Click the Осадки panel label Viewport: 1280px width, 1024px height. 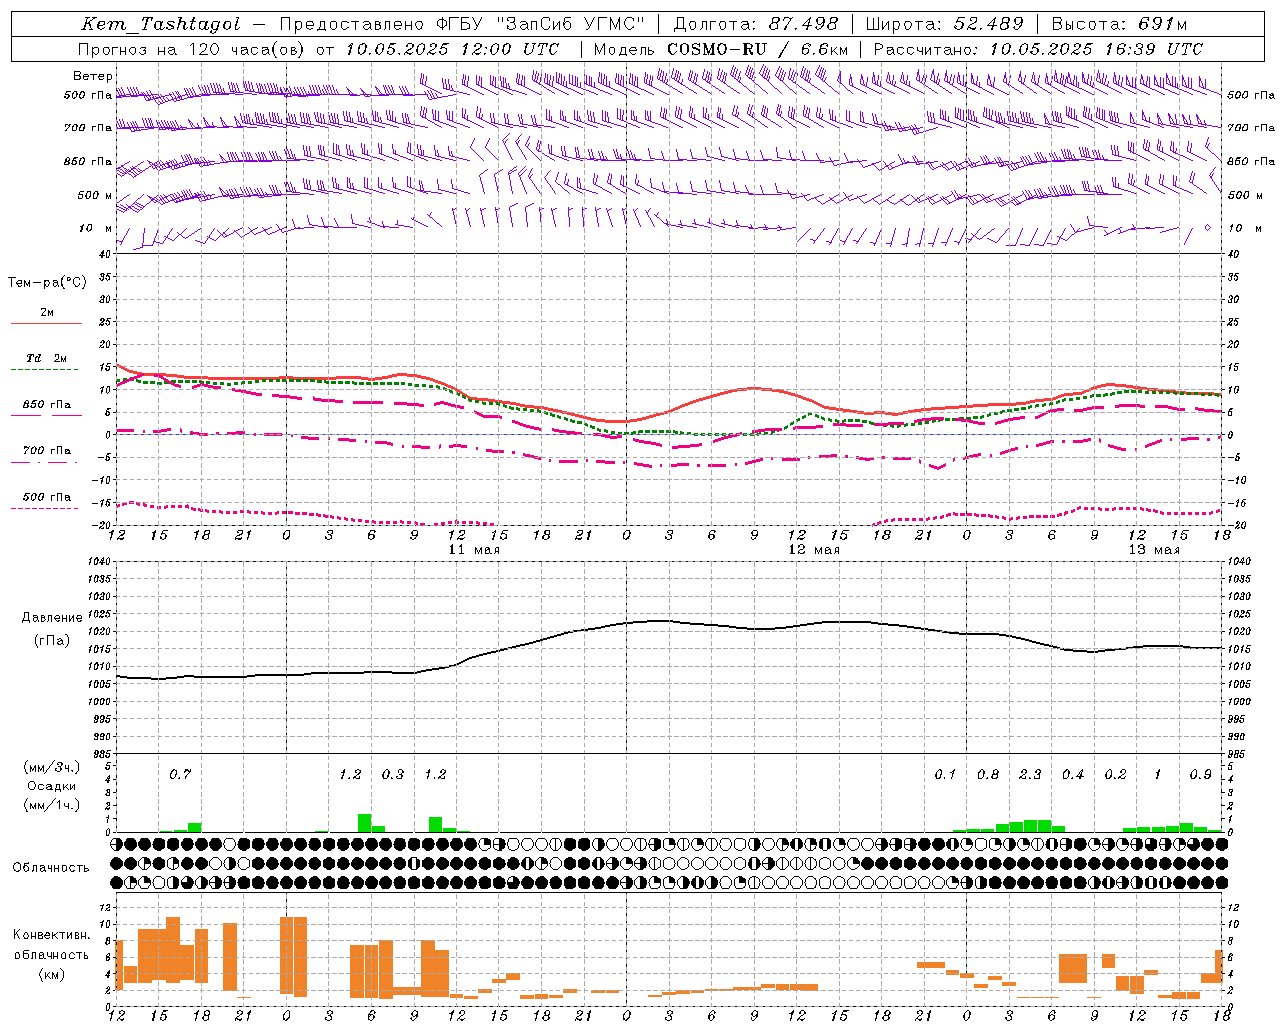tap(51, 786)
